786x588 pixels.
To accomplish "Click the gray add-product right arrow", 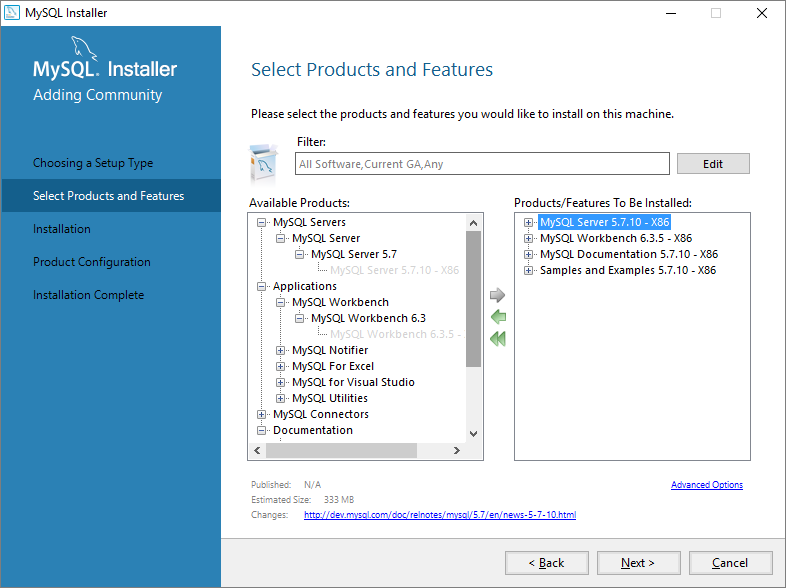I will (497, 295).
